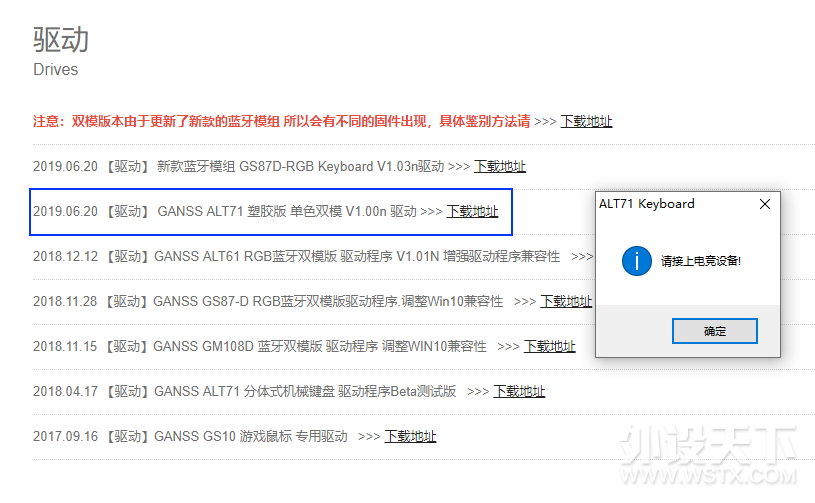Click the 2017.09.16 GS10 entry text
The width and height of the screenshot is (815, 503).
point(190,436)
